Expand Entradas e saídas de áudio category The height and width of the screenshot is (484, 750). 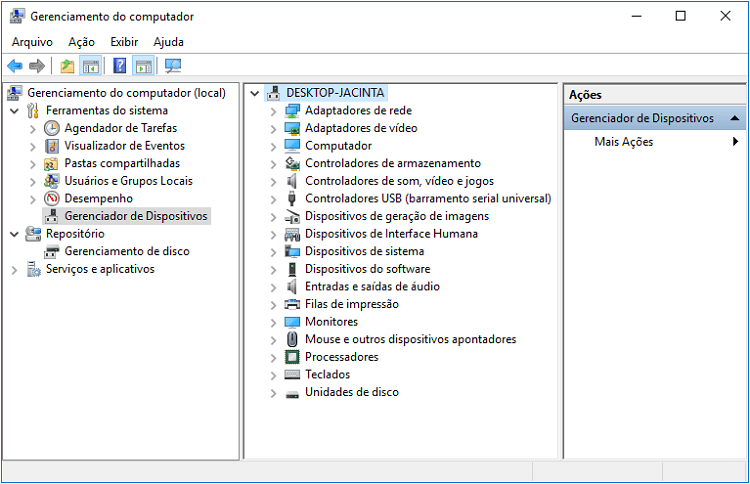(273, 287)
